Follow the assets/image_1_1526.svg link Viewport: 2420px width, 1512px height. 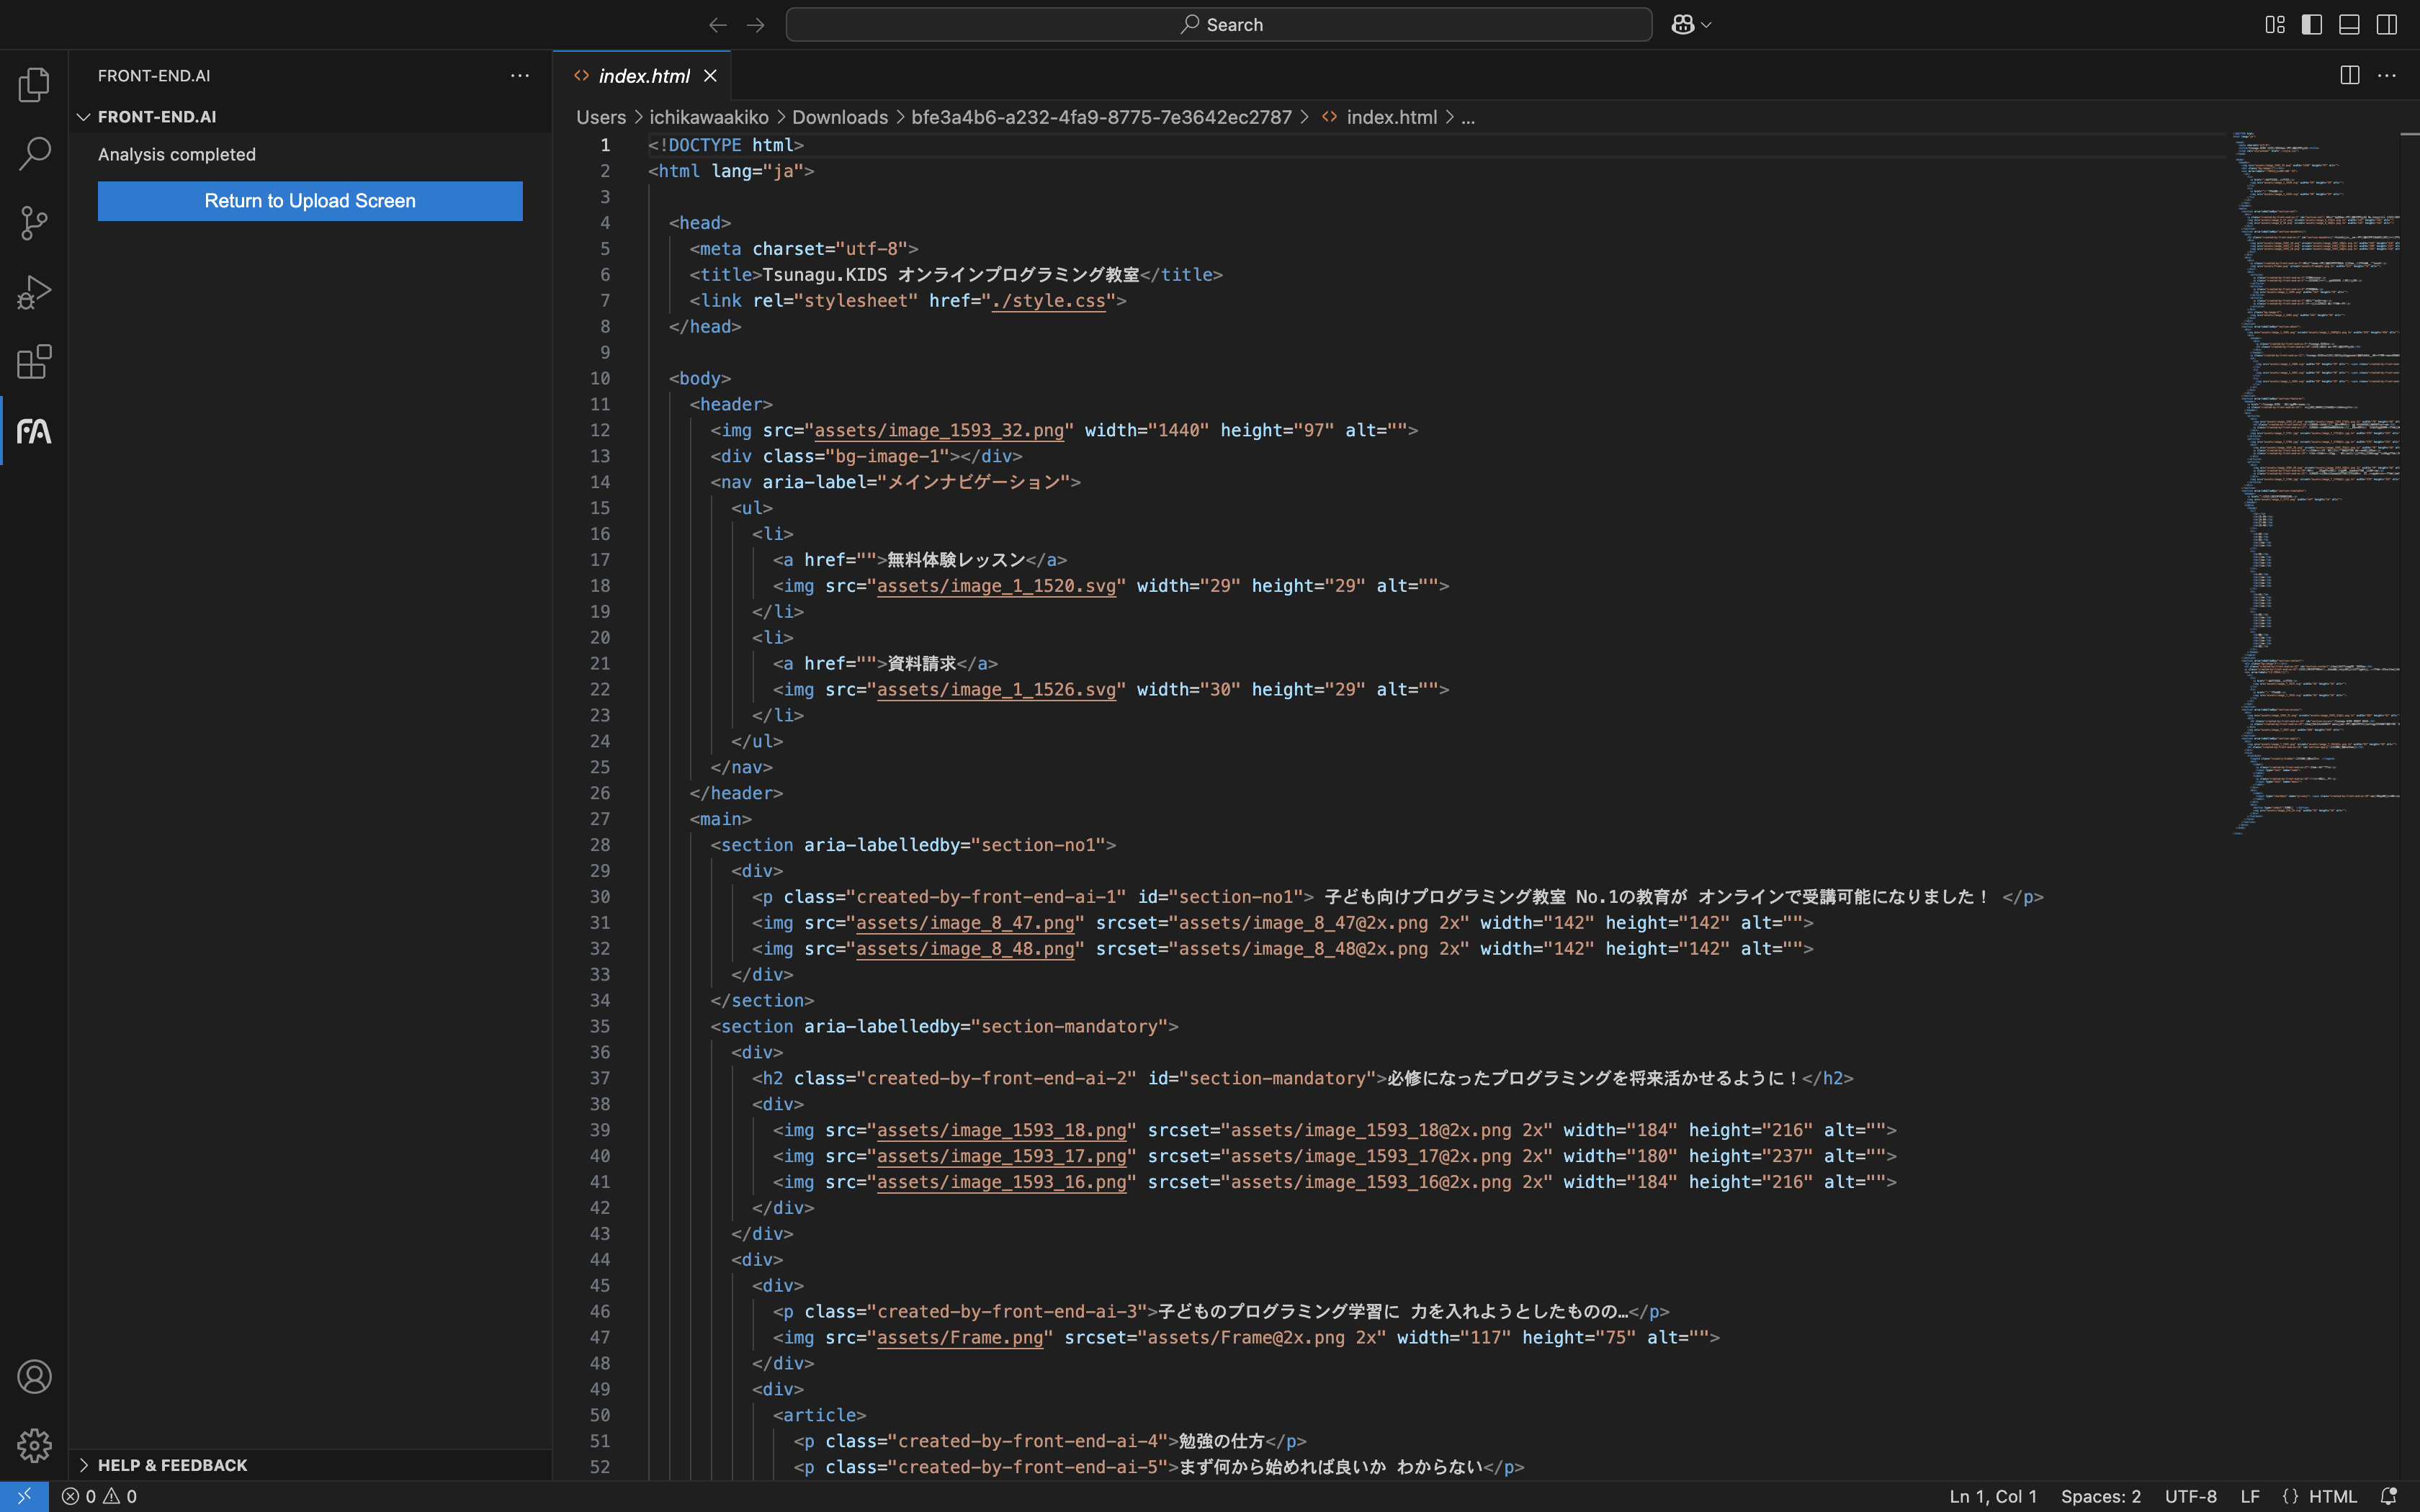pos(996,690)
